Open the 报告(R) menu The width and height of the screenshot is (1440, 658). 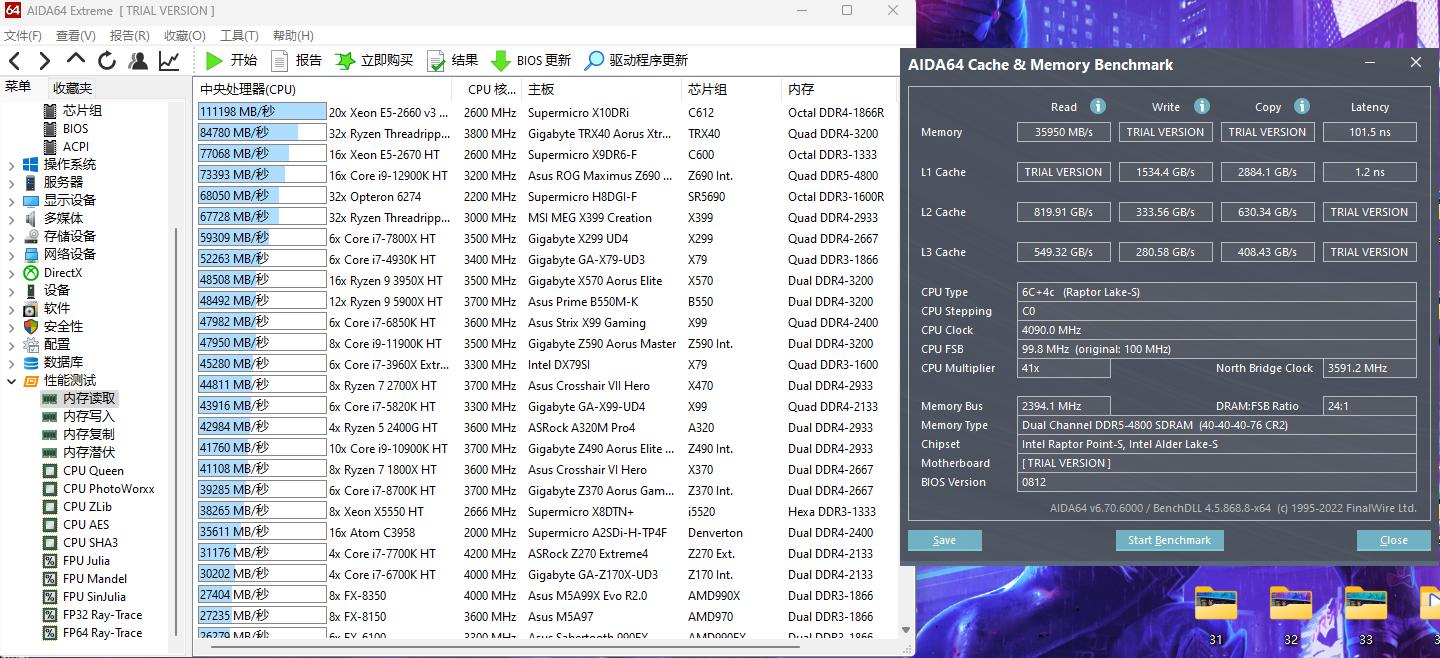(x=130, y=35)
